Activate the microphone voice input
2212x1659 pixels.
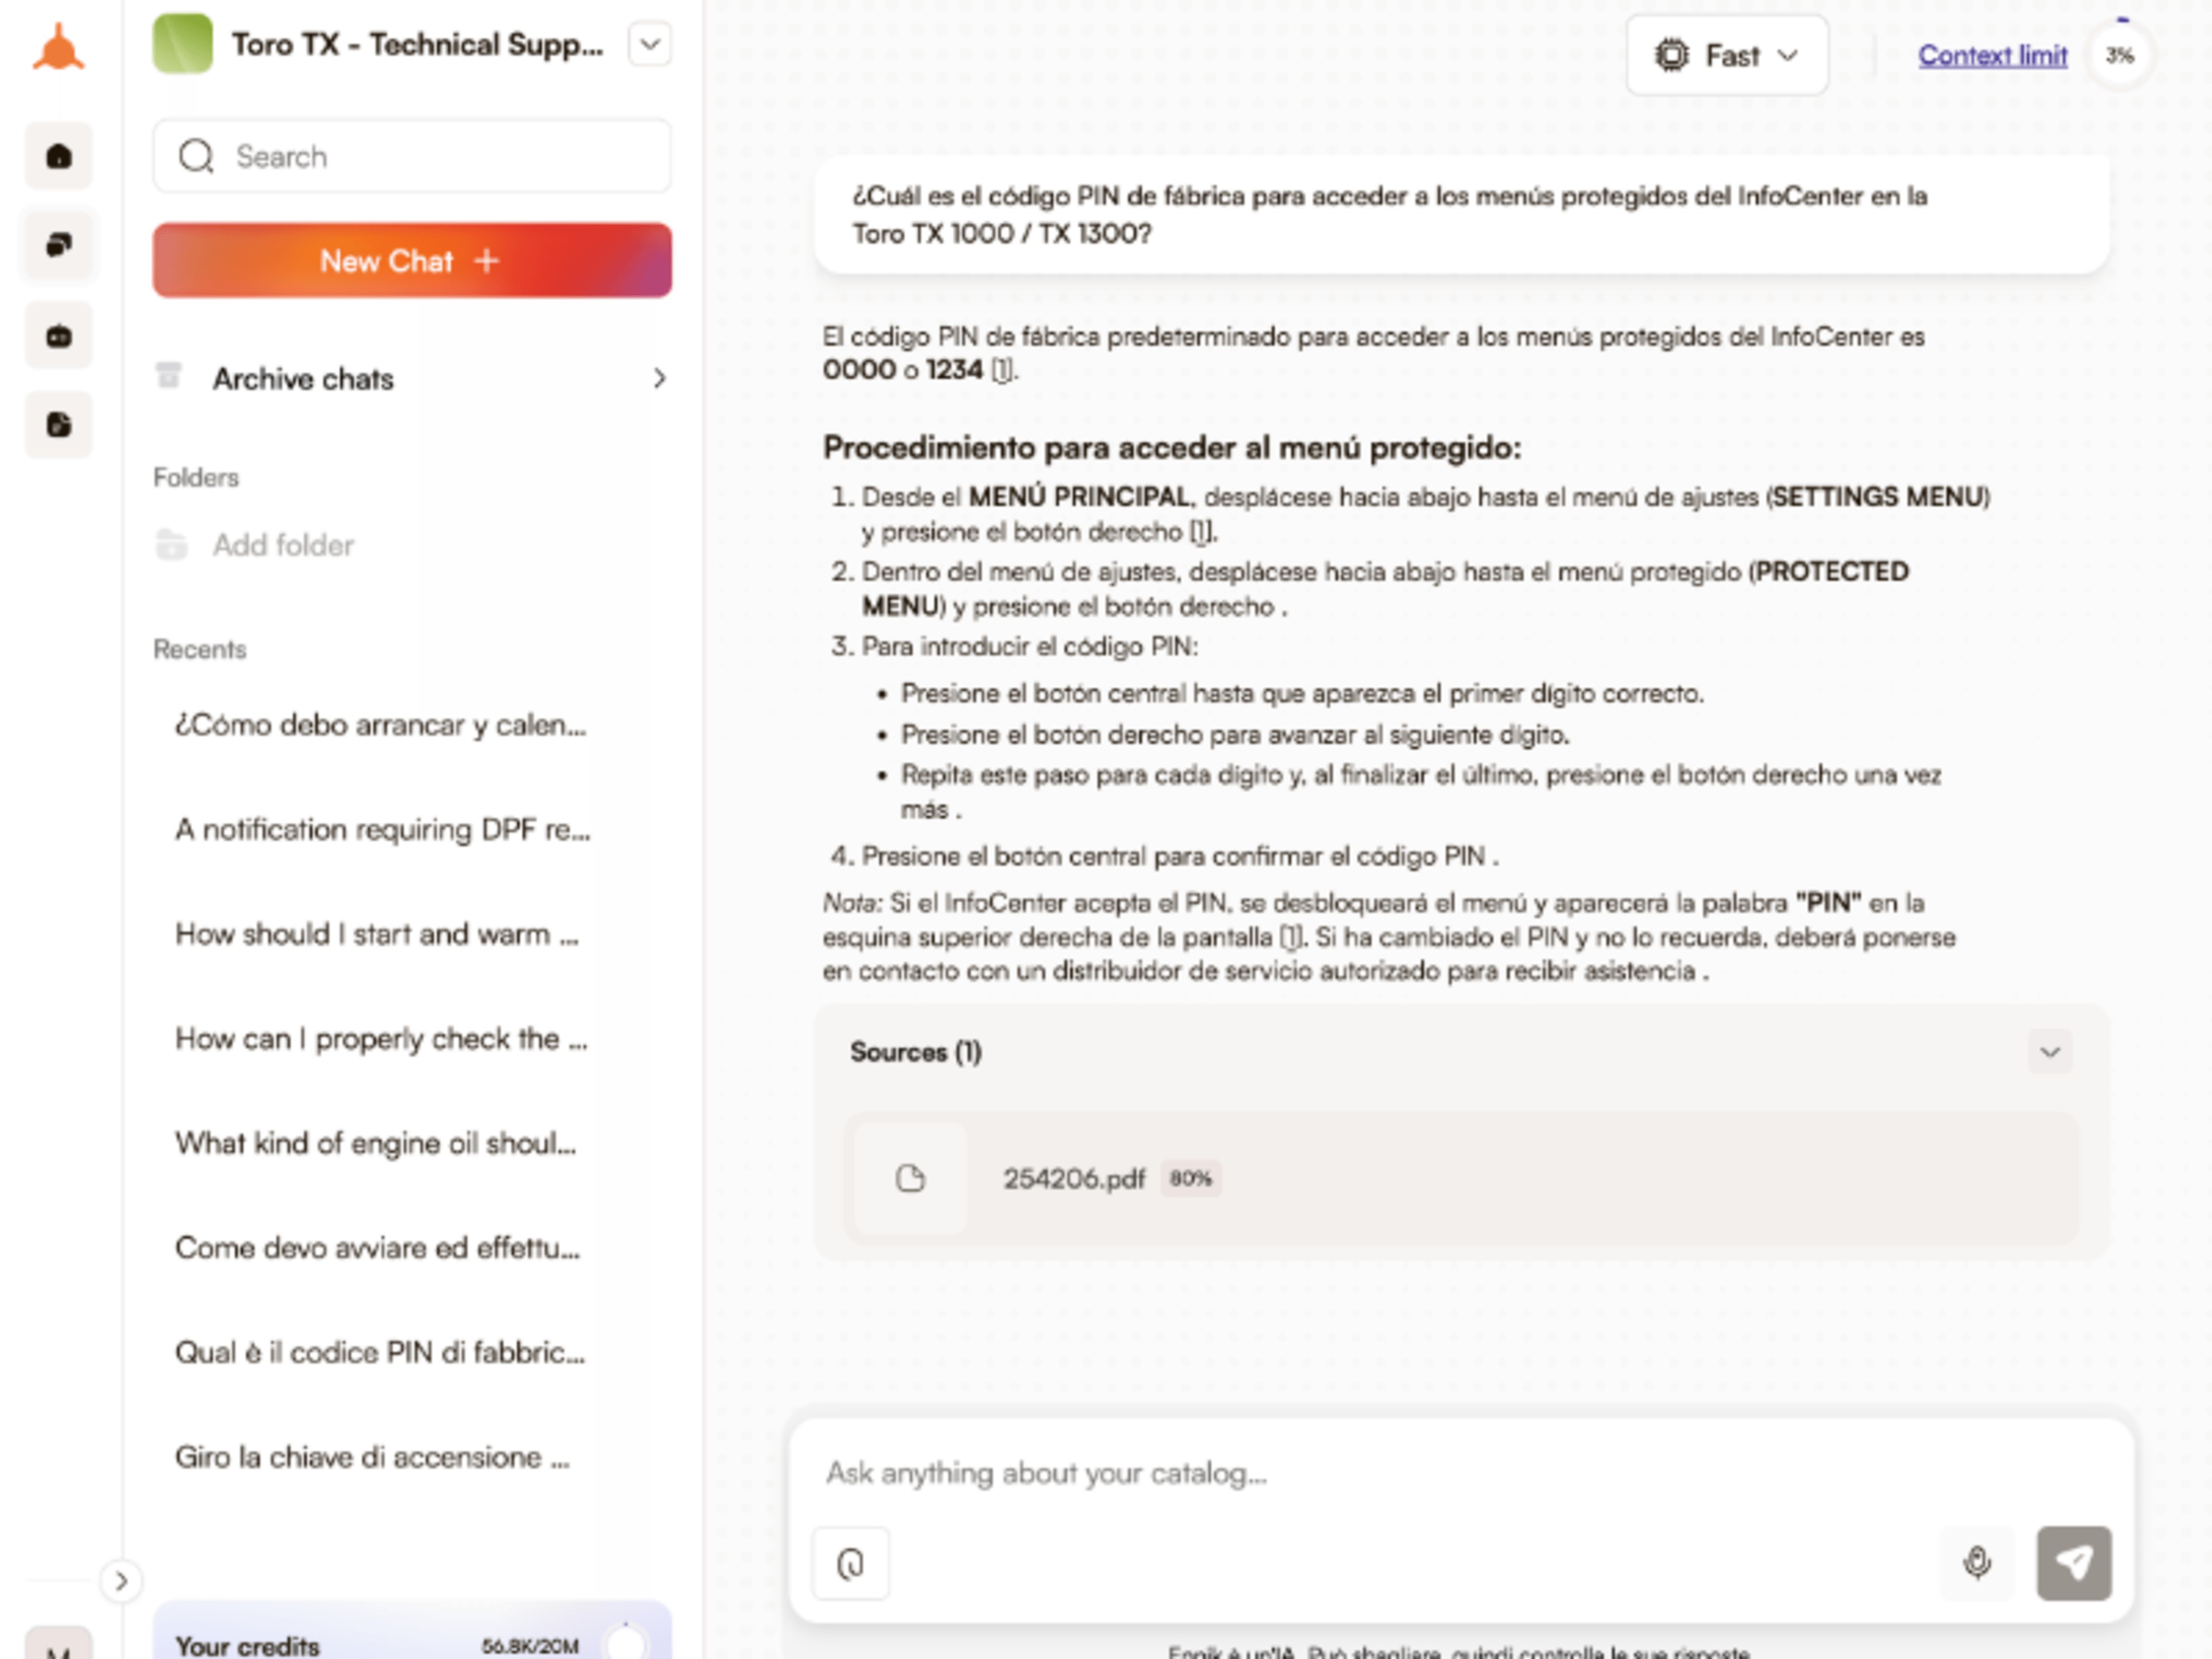click(x=1976, y=1563)
